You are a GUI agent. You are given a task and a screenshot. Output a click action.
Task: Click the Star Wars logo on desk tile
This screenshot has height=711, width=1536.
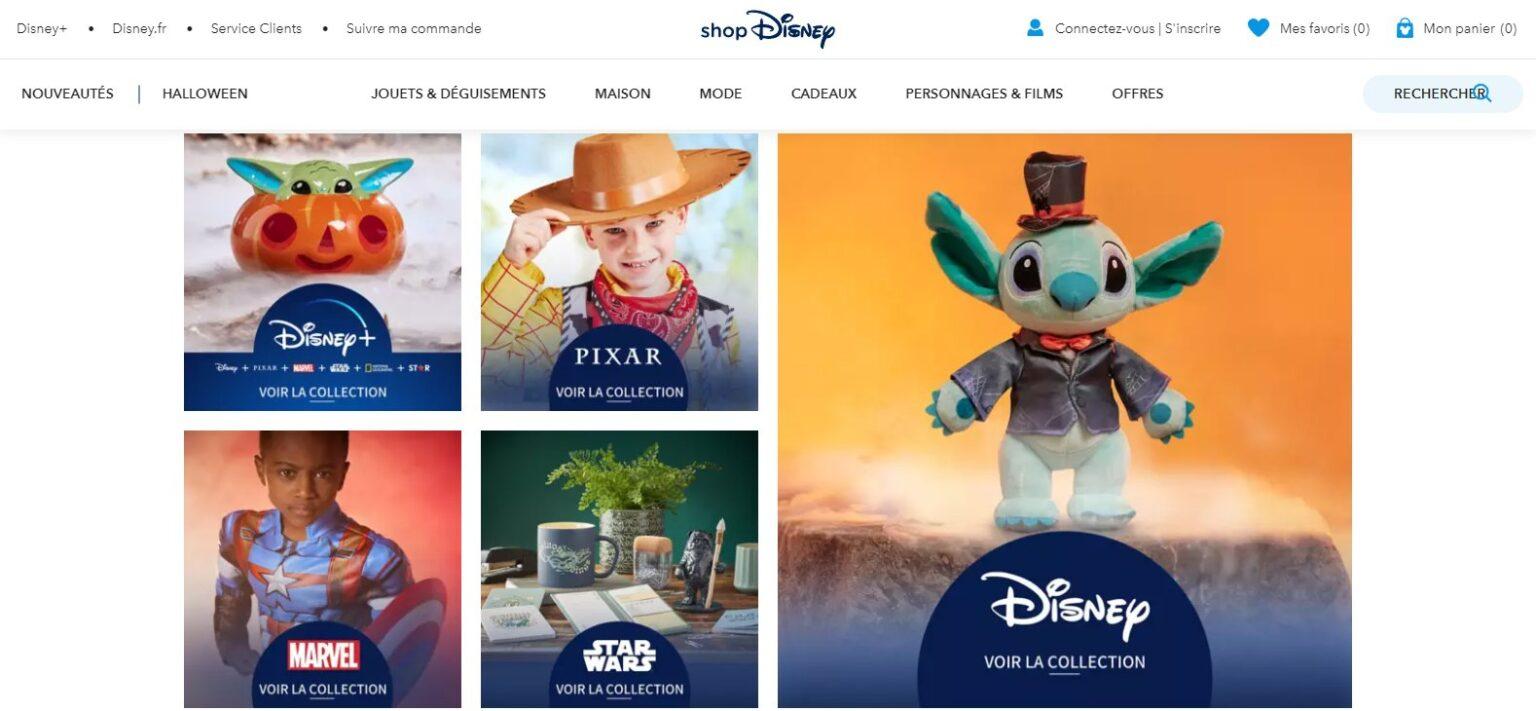pos(619,655)
